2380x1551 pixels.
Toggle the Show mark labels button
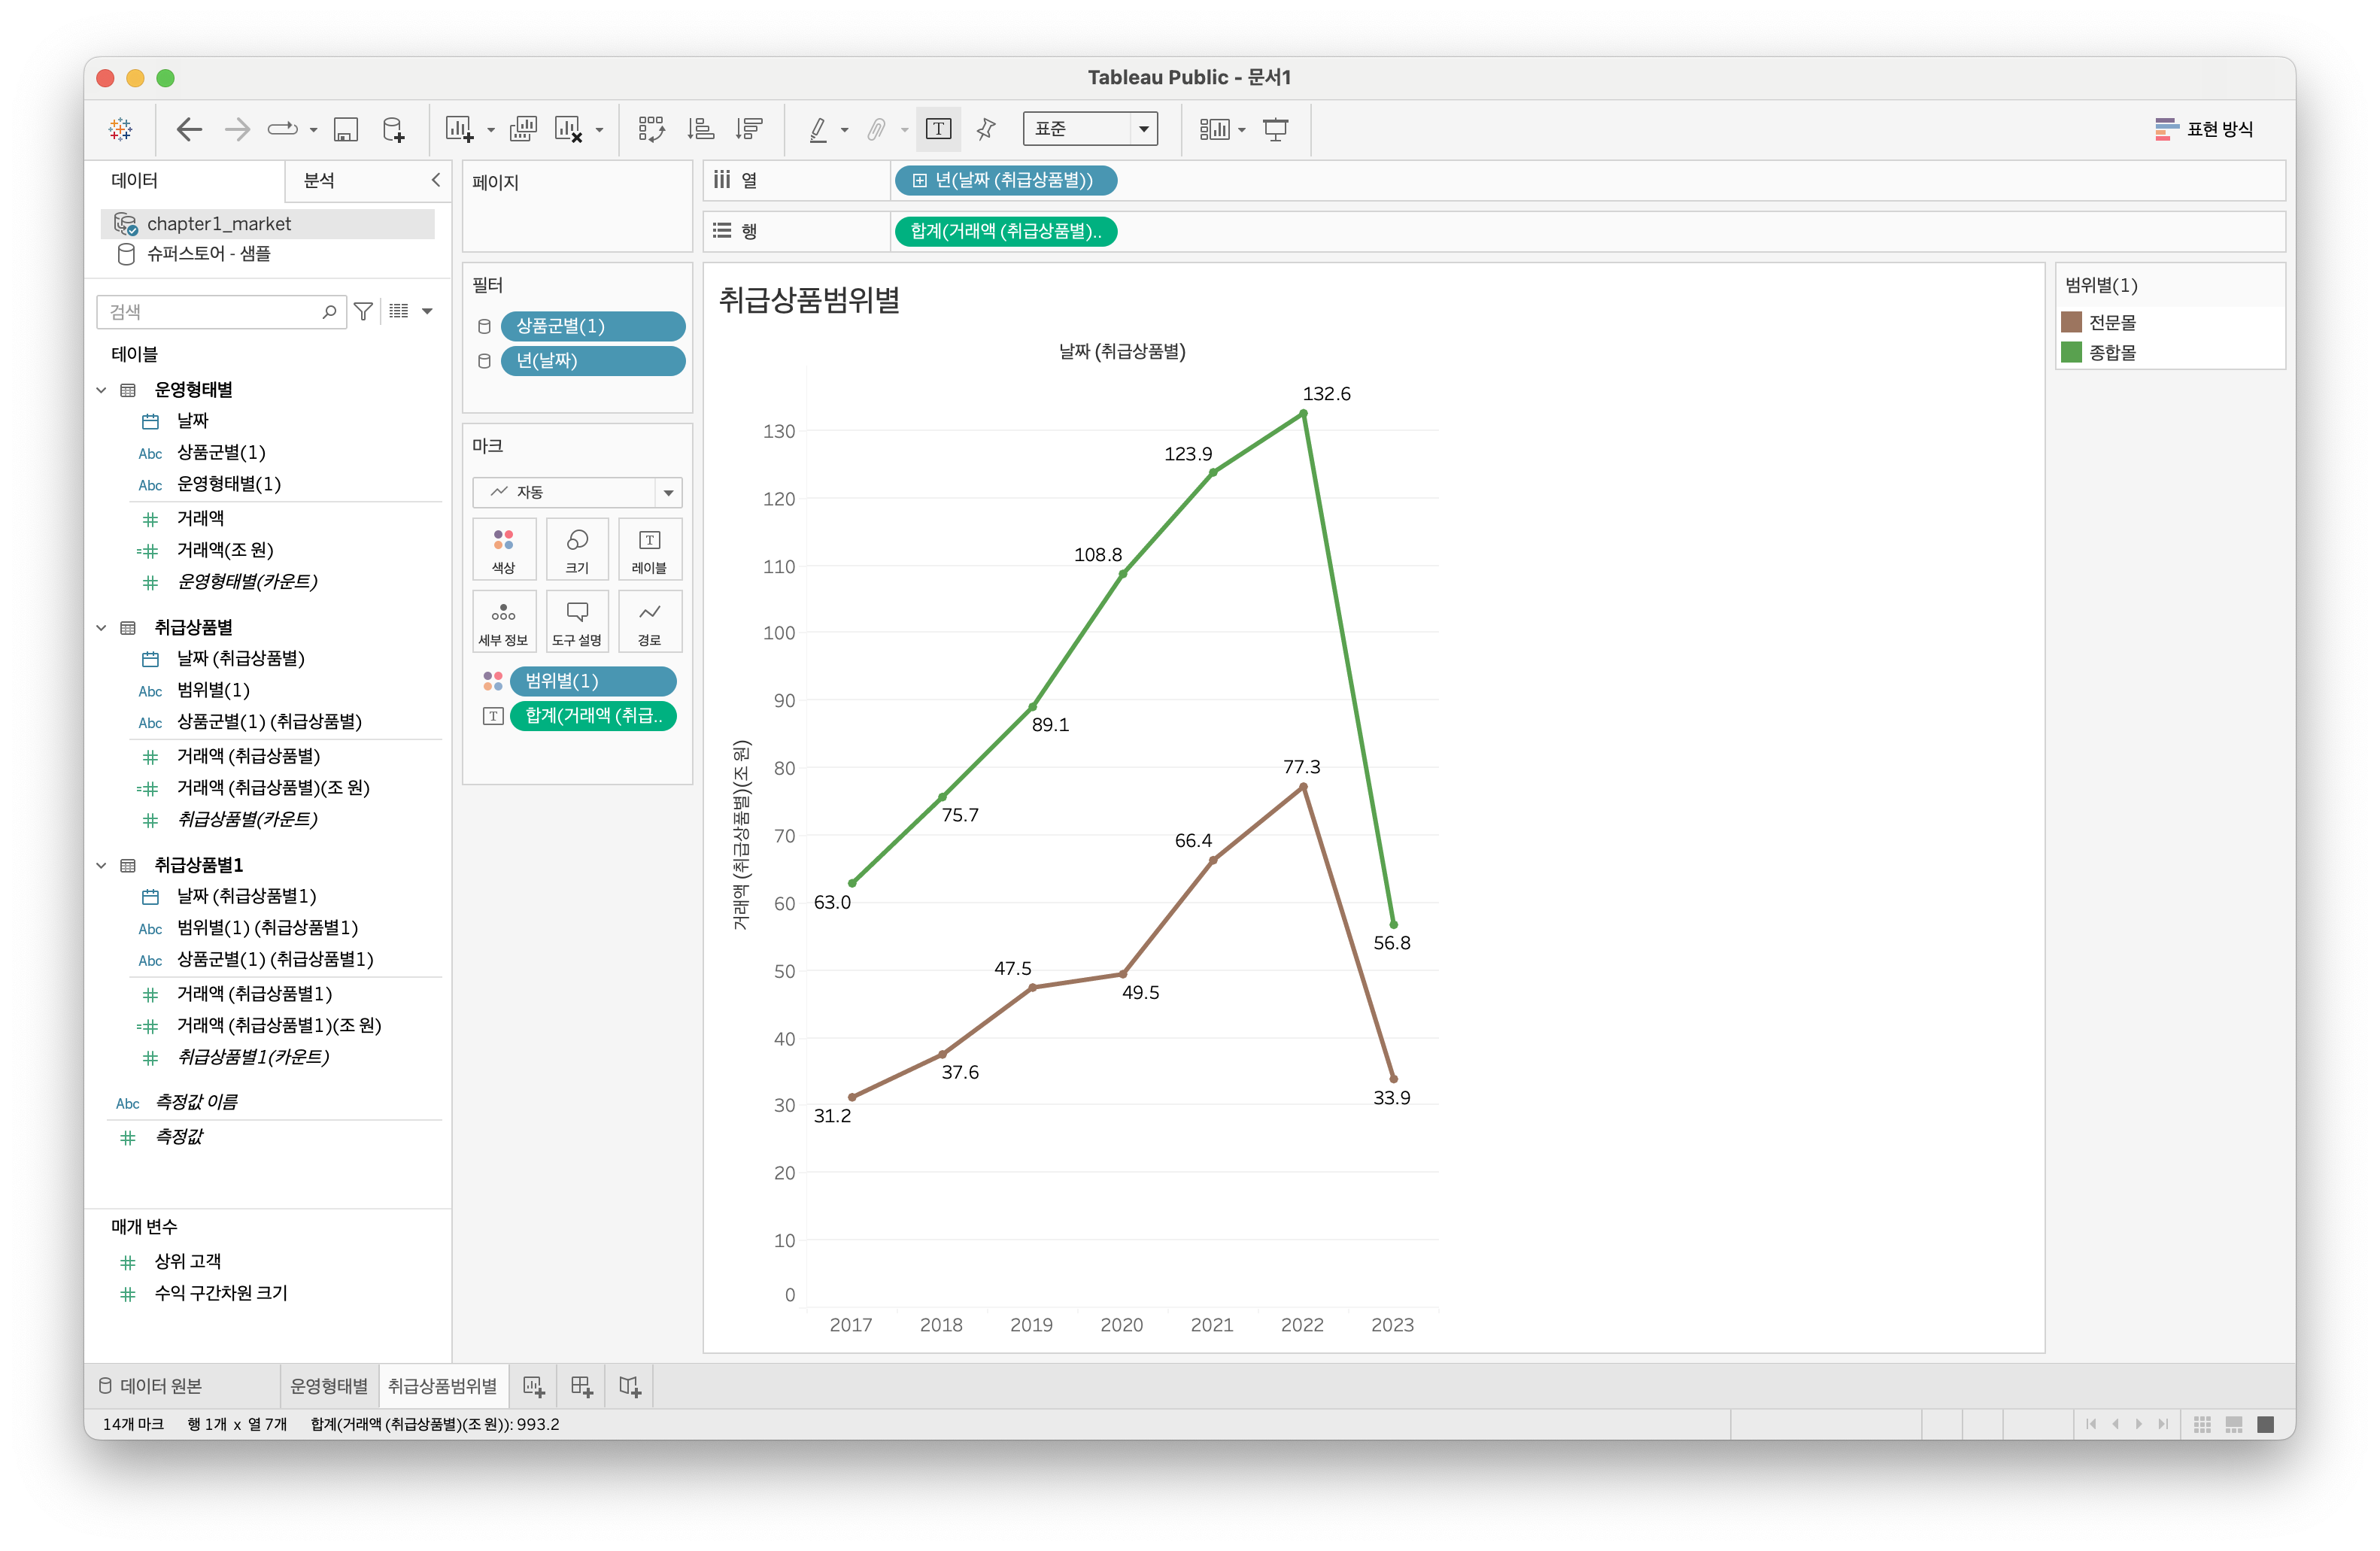(x=938, y=129)
